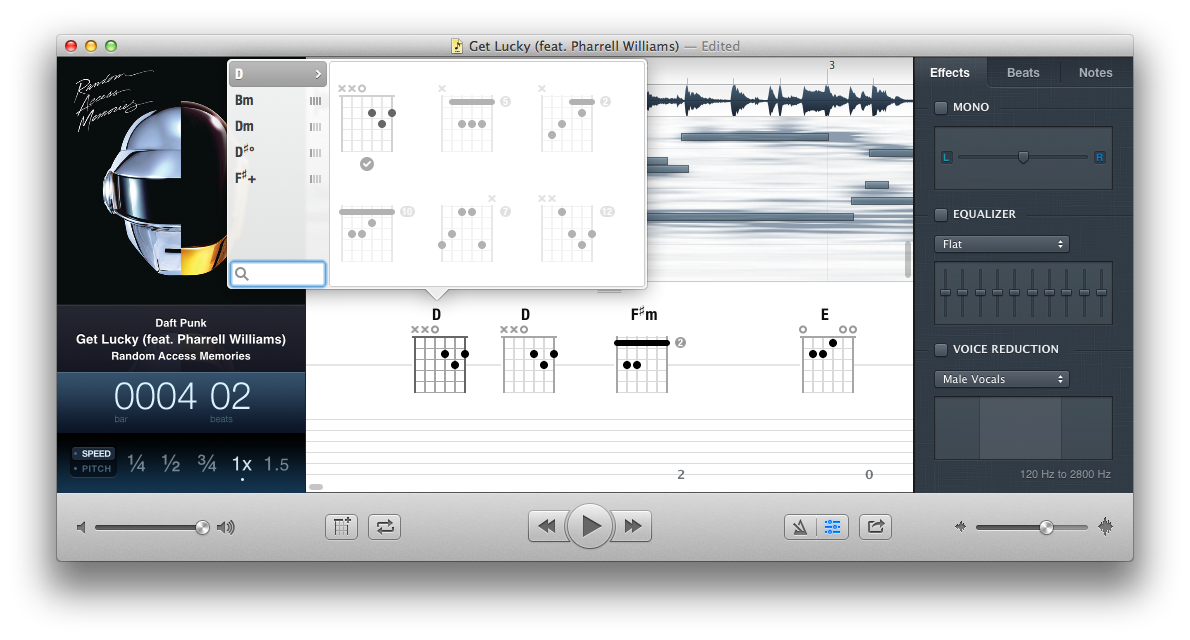Click the 0004 bar counter
Viewport: 1190px width, 640px height.
point(156,396)
